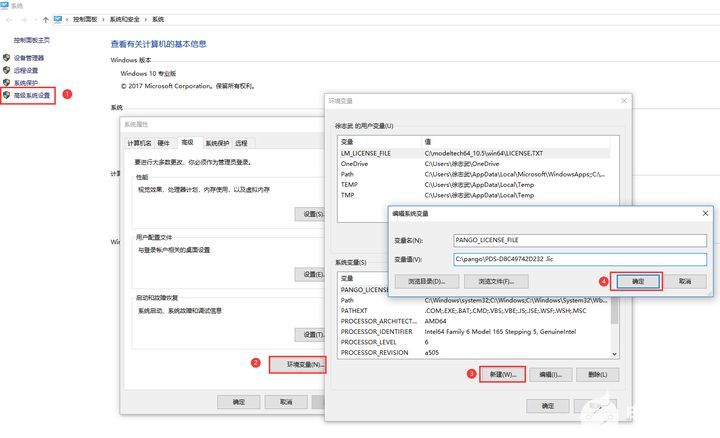Click 确定 in the 系统属性 dialog
This screenshot has width=720, height=438.
[238, 402]
